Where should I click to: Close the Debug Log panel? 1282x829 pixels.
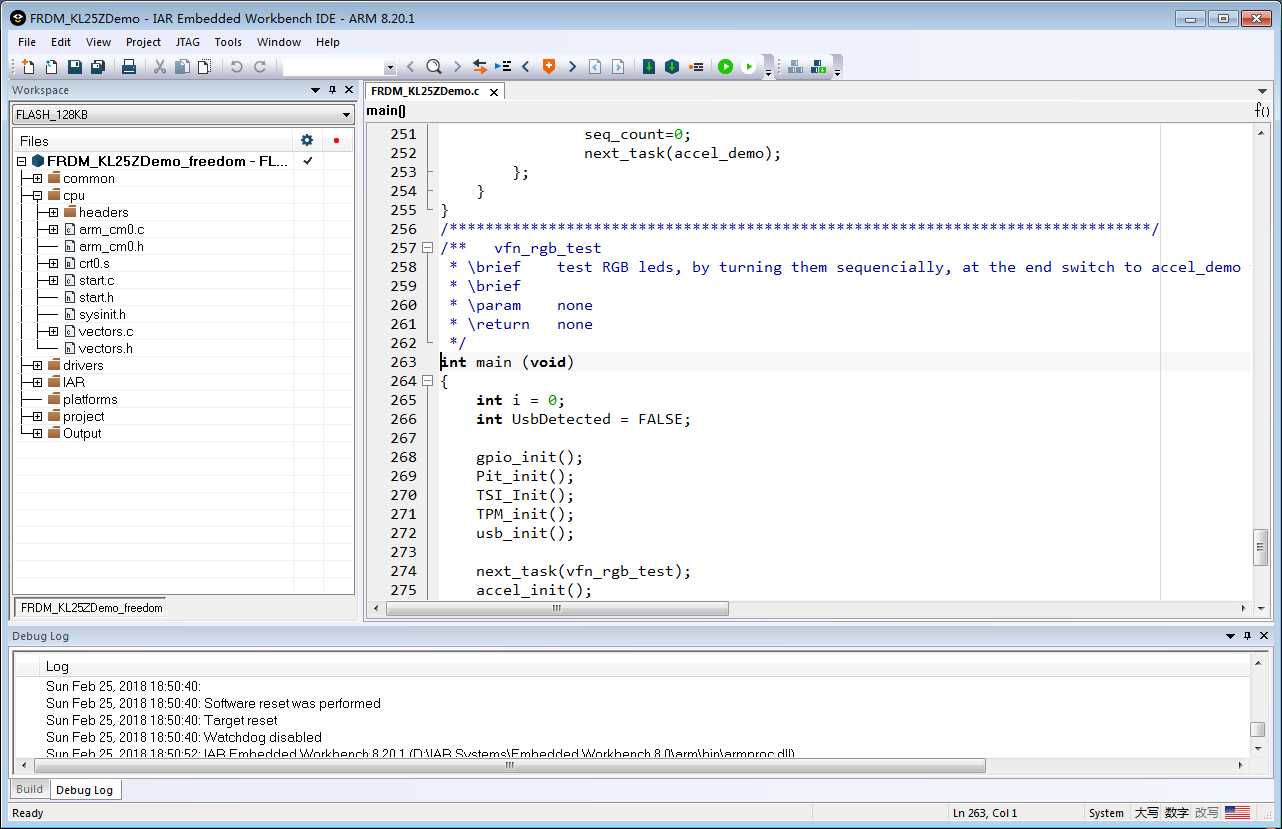pyautogui.click(x=1265, y=636)
